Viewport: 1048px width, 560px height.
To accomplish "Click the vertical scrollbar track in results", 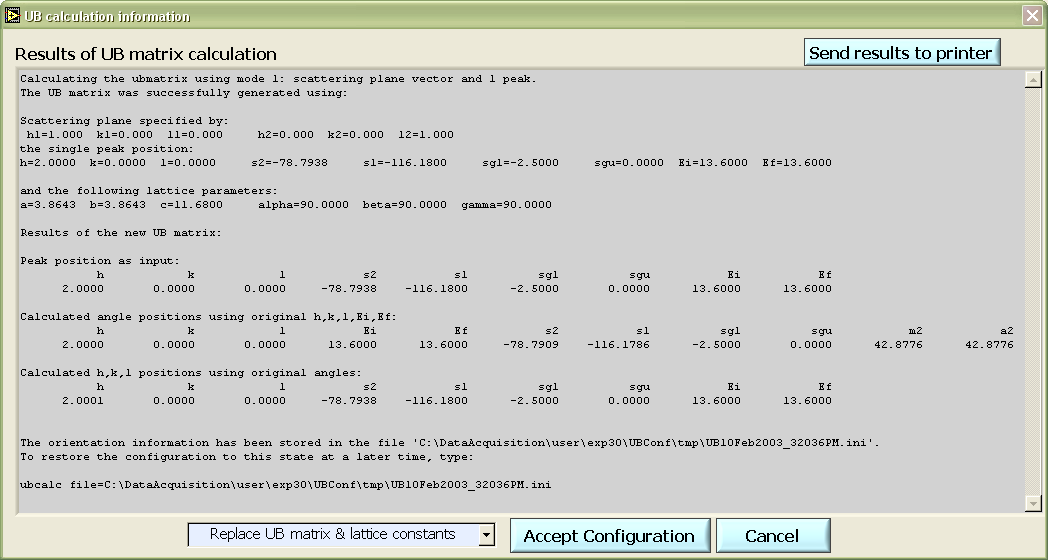I will (x=1033, y=290).
